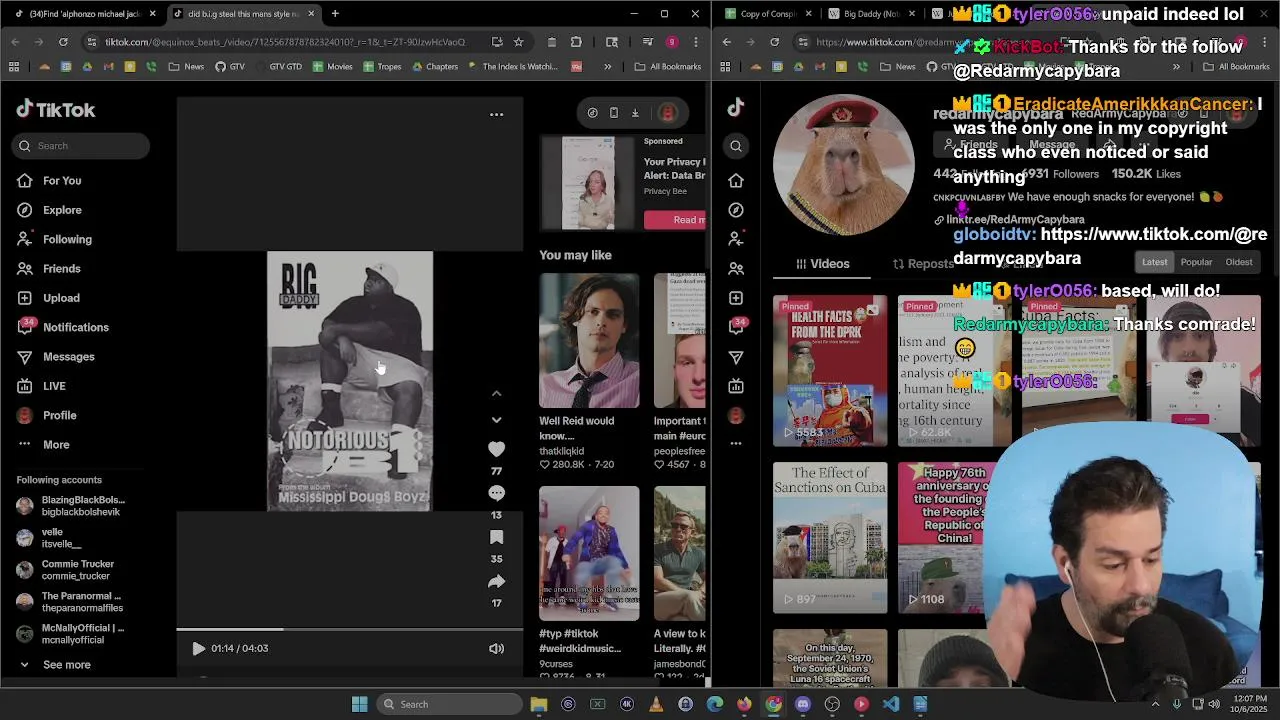Image resolution: width=1280 pixels, height=720 pixels.
Task: Show more bookmarks in left browser
Action: (607, 67)
